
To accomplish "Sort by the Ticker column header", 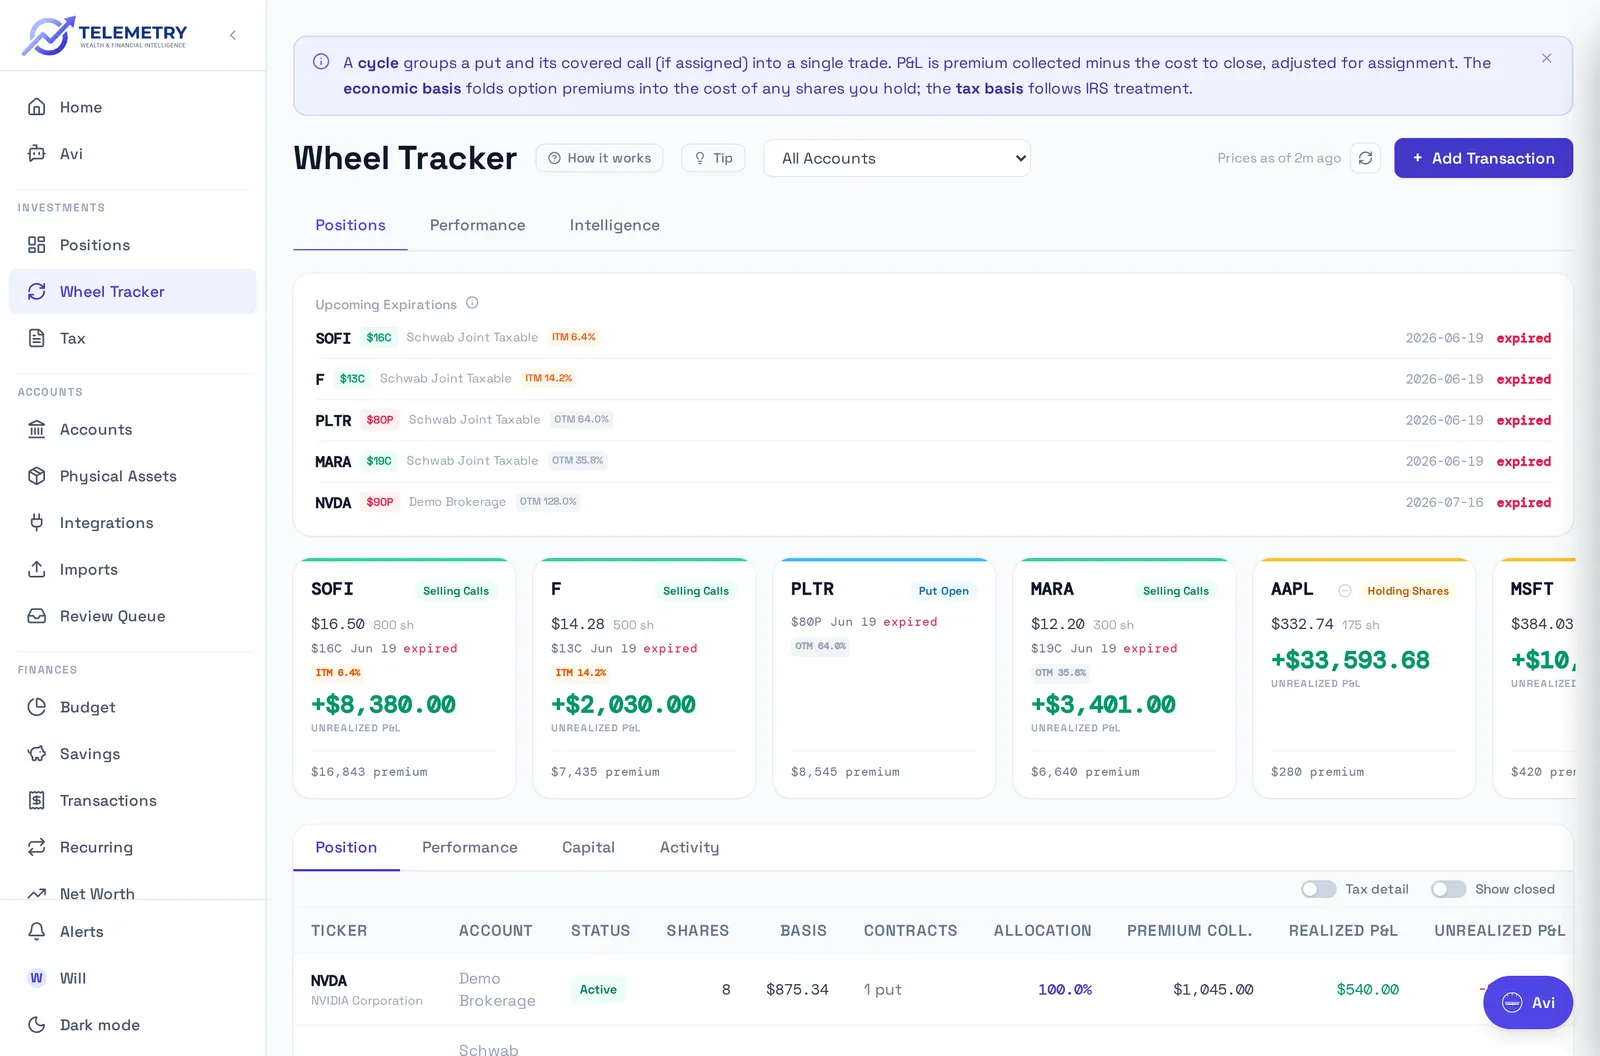I will [339, 931].
